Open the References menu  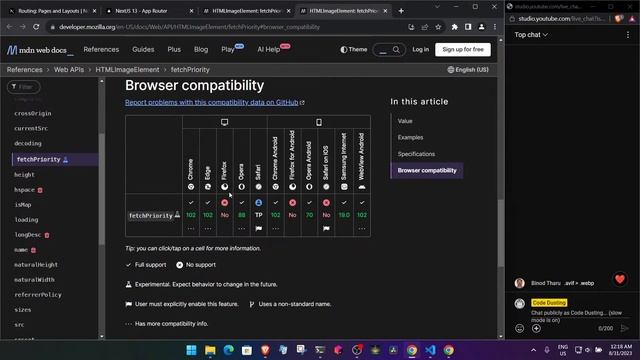coord(101,50)
